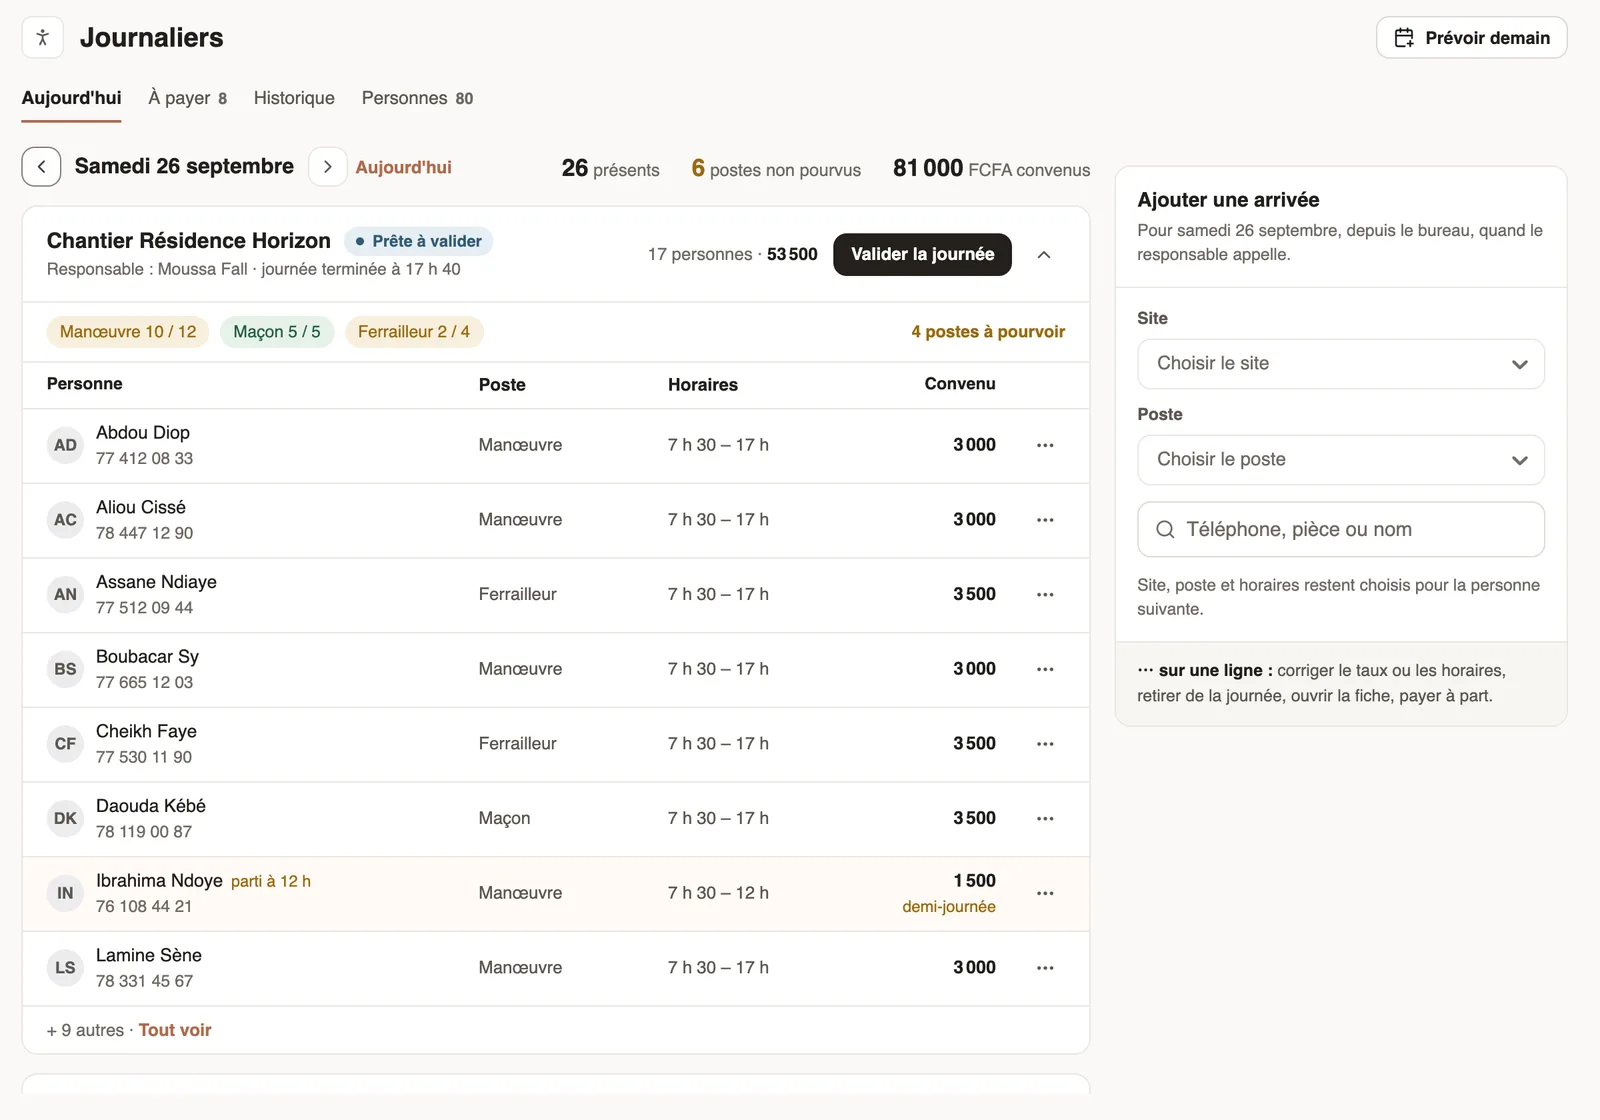Jump back to Aujourd'hui date link
This screenshot has height=1120, width=1600.
[x=404, y=167]
